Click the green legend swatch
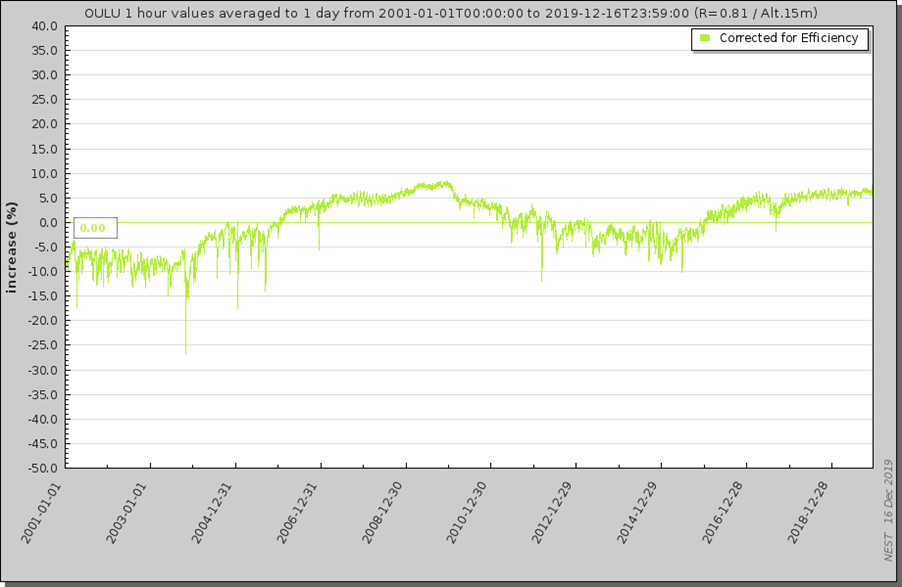This screenshot has width=902, height=587. pyautogui.click(x=705, y=38)
